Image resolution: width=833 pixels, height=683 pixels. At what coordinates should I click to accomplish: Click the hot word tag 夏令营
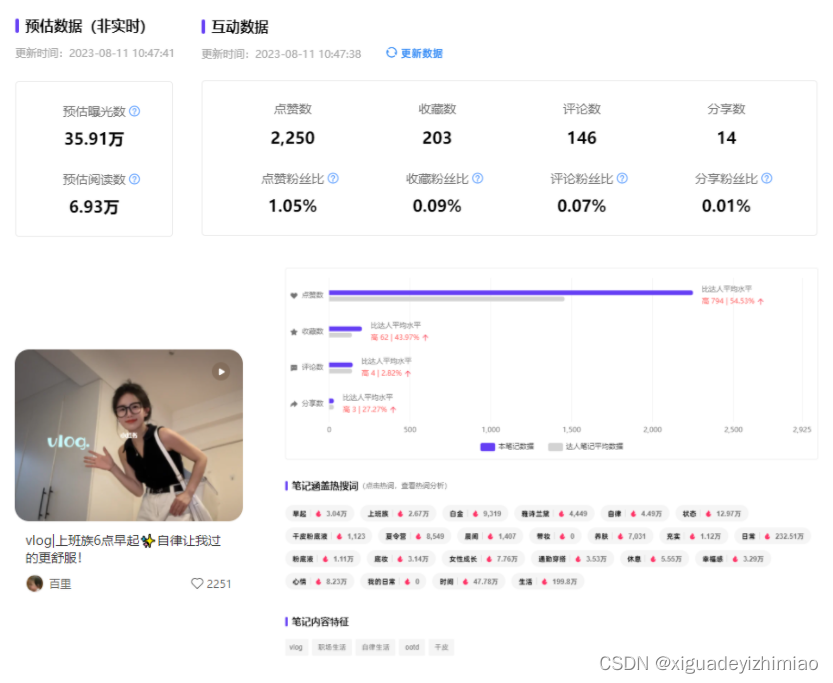(414, 536)
